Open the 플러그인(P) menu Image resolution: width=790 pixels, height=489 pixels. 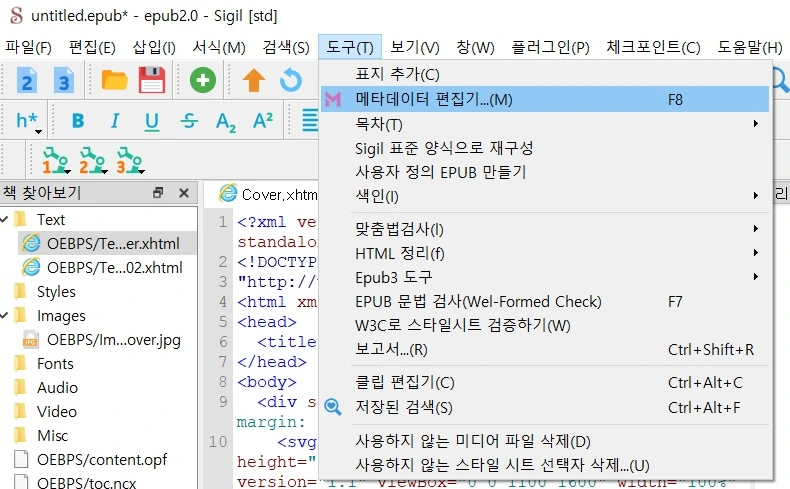[x=550, y=47]
